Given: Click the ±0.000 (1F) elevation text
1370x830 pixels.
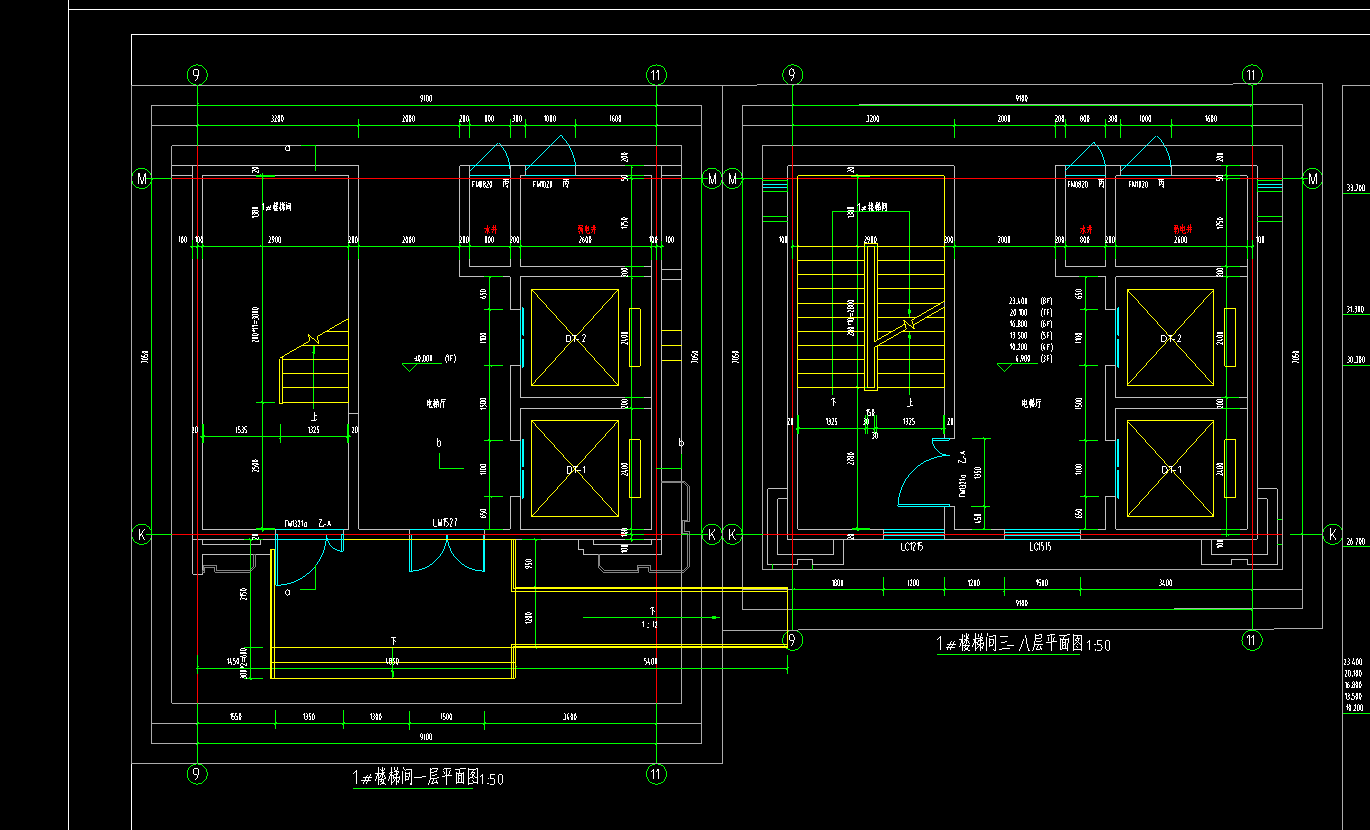Looking at the screenshot, I should pyautogui.click(x=435, y=358).
